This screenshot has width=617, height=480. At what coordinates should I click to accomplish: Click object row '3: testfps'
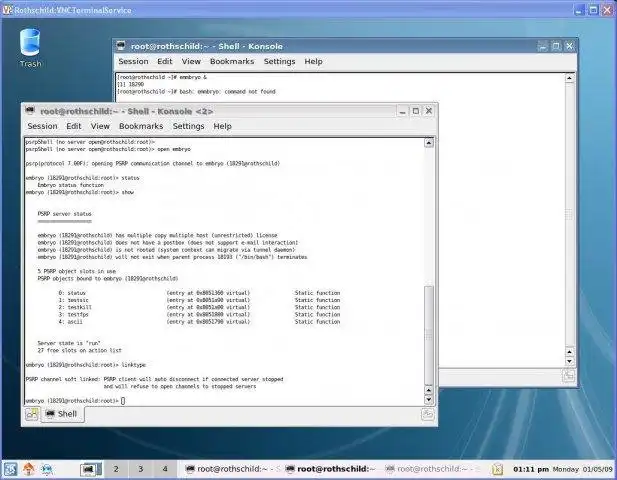[x=199, y=315]
